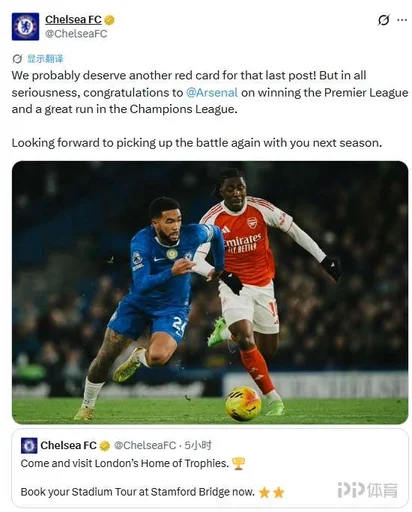Screen dimensions: 412x512
Task: Open the quoted Chelsea FC post card
Action: (x=210, y=468)
